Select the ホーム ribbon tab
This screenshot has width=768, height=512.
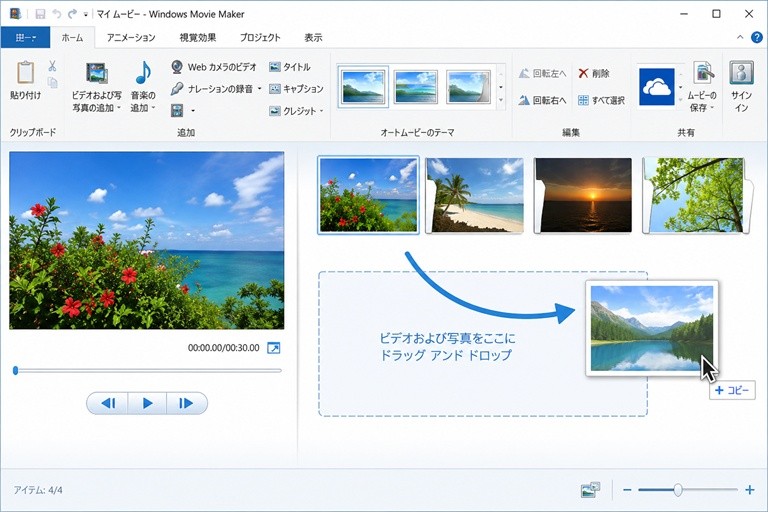(x=72, y=38)
